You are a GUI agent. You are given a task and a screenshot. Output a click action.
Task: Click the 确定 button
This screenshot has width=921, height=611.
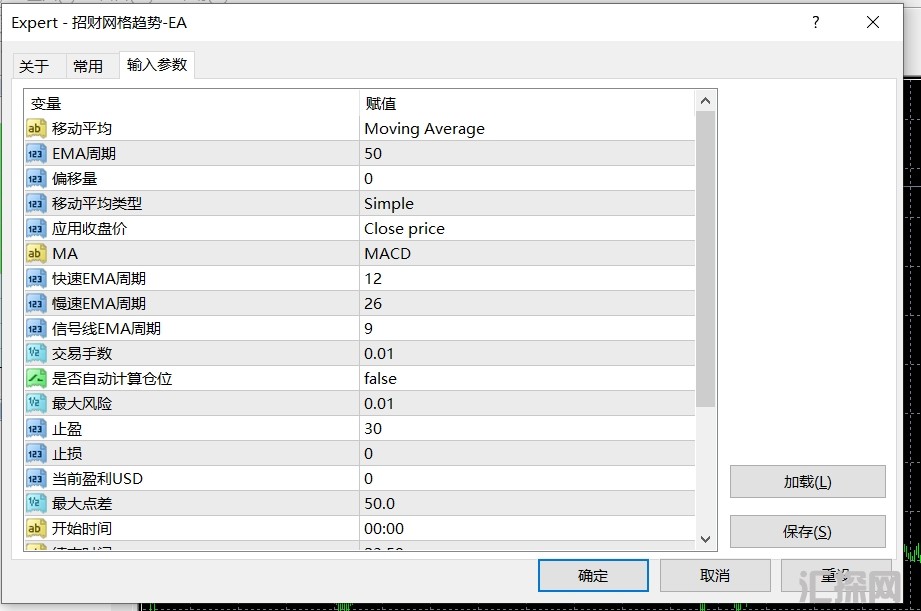point(593,576)
